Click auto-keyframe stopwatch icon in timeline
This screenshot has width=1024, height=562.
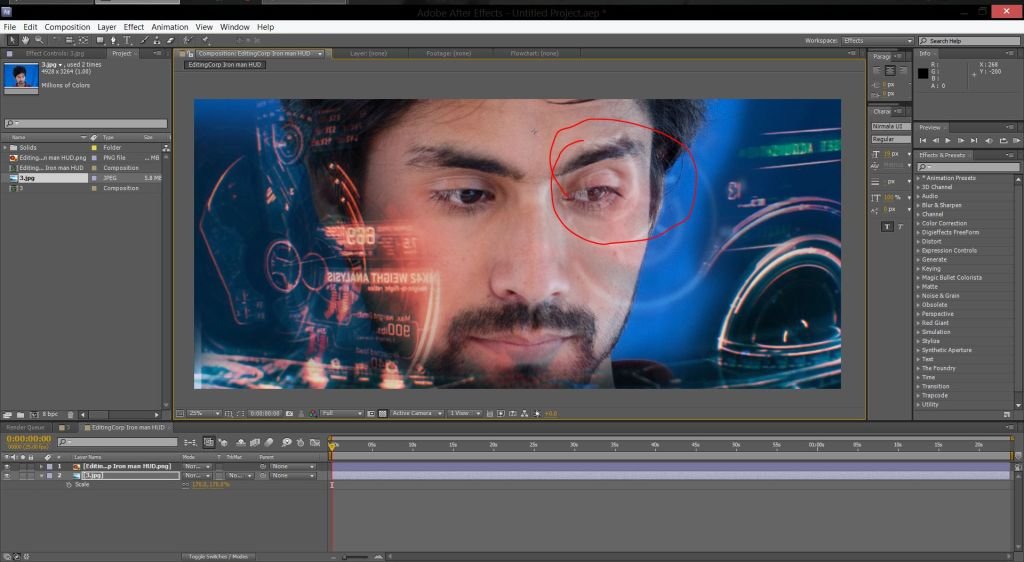point(300,443)
